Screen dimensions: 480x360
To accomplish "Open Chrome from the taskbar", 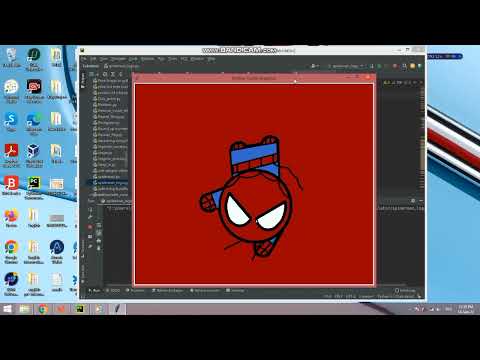I will click(43, 309).
